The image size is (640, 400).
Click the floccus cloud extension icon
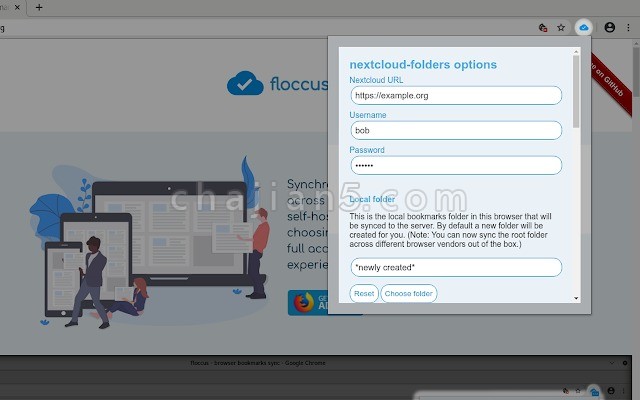pyautogui.click(x=584, y=28)
